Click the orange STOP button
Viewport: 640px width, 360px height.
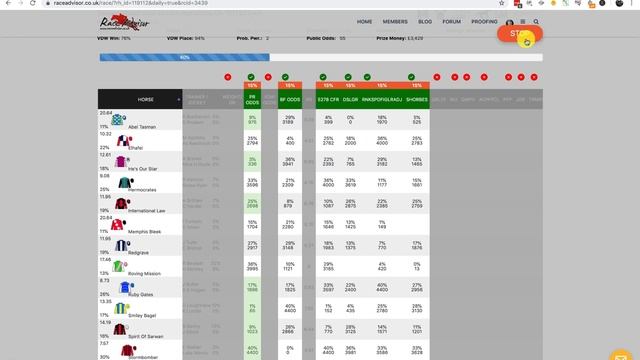[x=520, y=34]
